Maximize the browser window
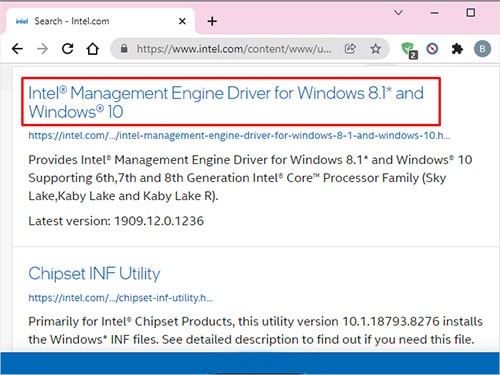Image resolution: width=500 pixels, height=375 pixels. tap(471, 13)
